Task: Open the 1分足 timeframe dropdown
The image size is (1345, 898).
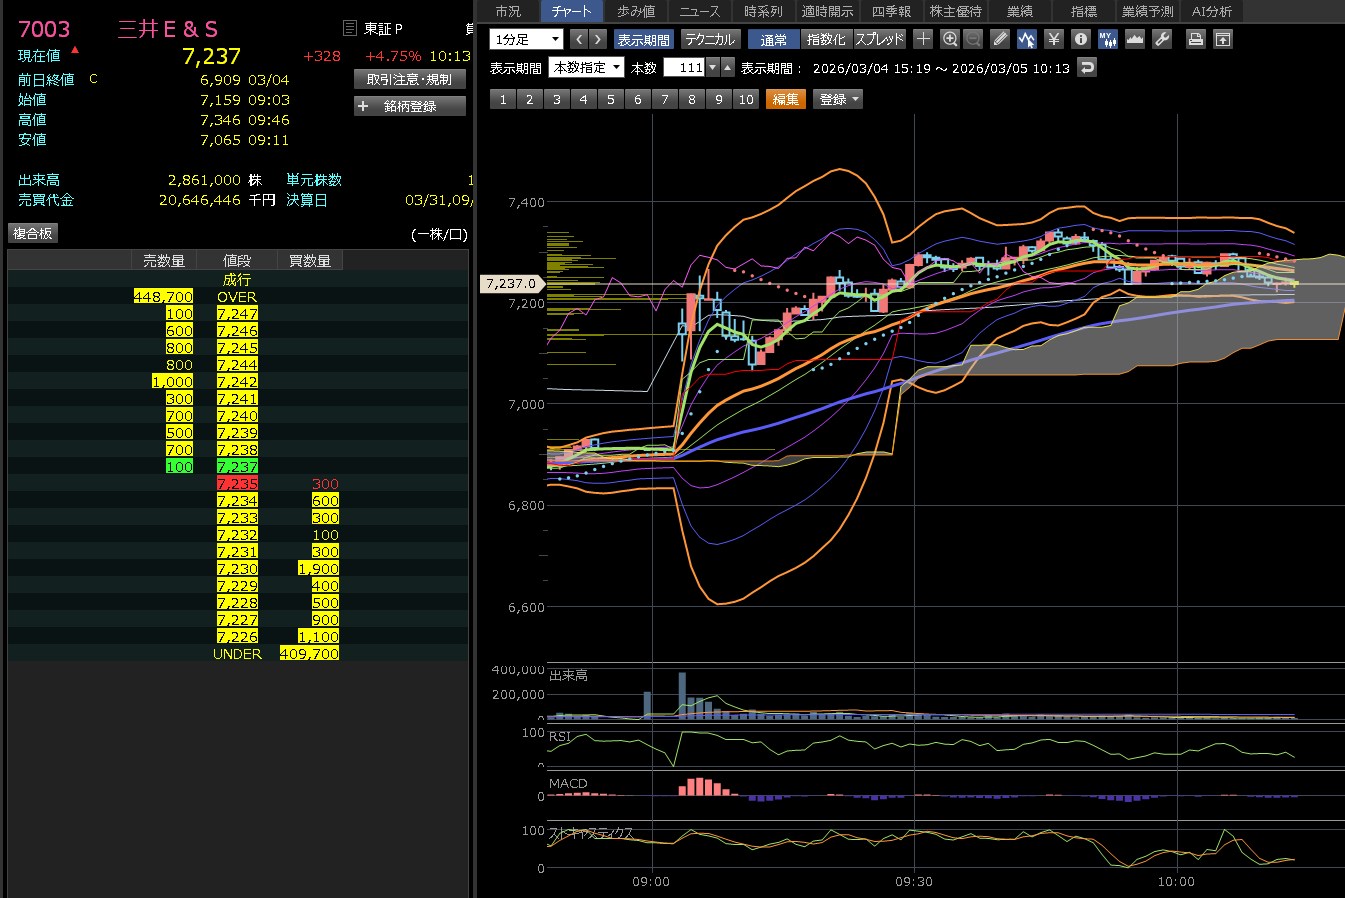Action: pos(527,39)
